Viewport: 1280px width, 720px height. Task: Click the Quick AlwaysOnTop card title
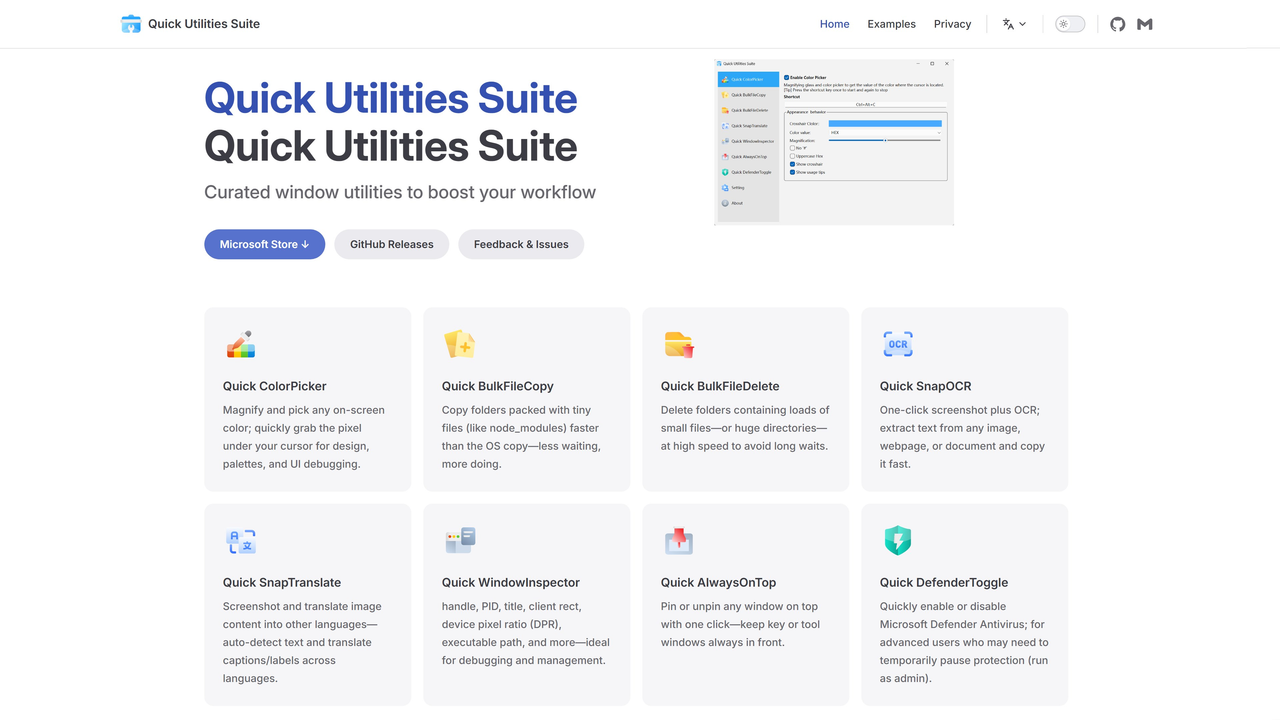point(718,582)
